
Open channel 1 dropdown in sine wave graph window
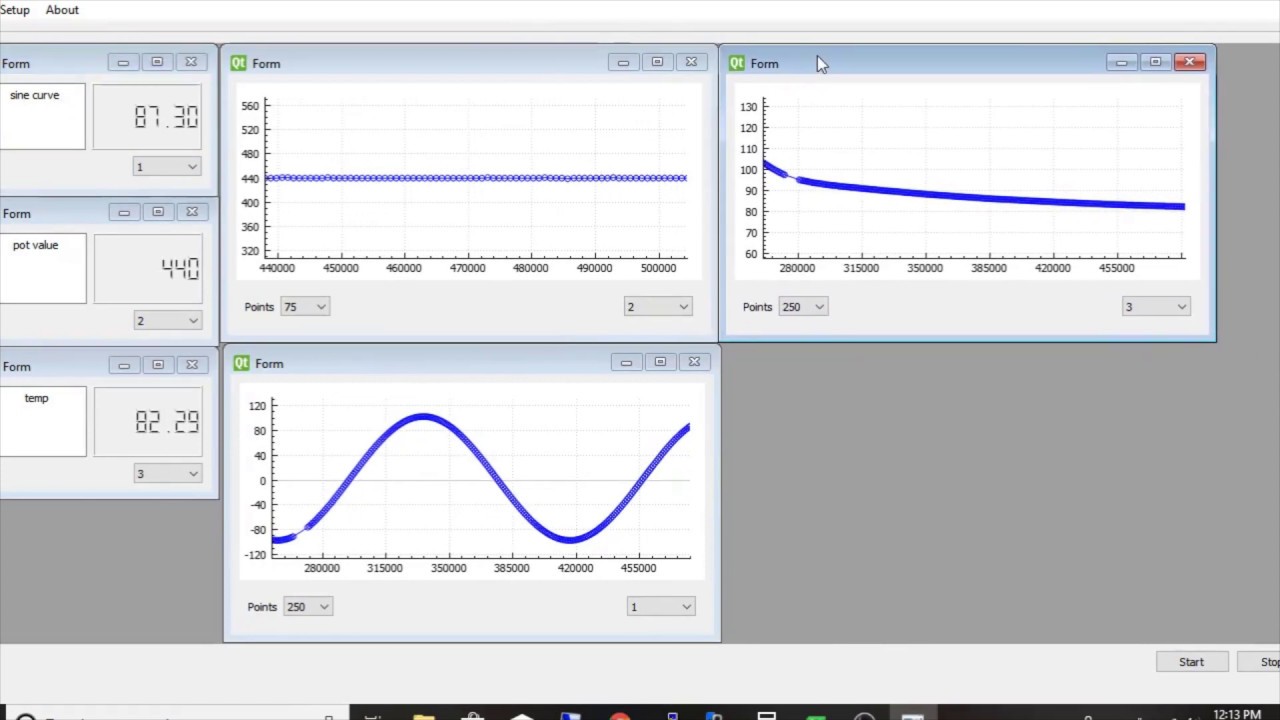point(660,607)
